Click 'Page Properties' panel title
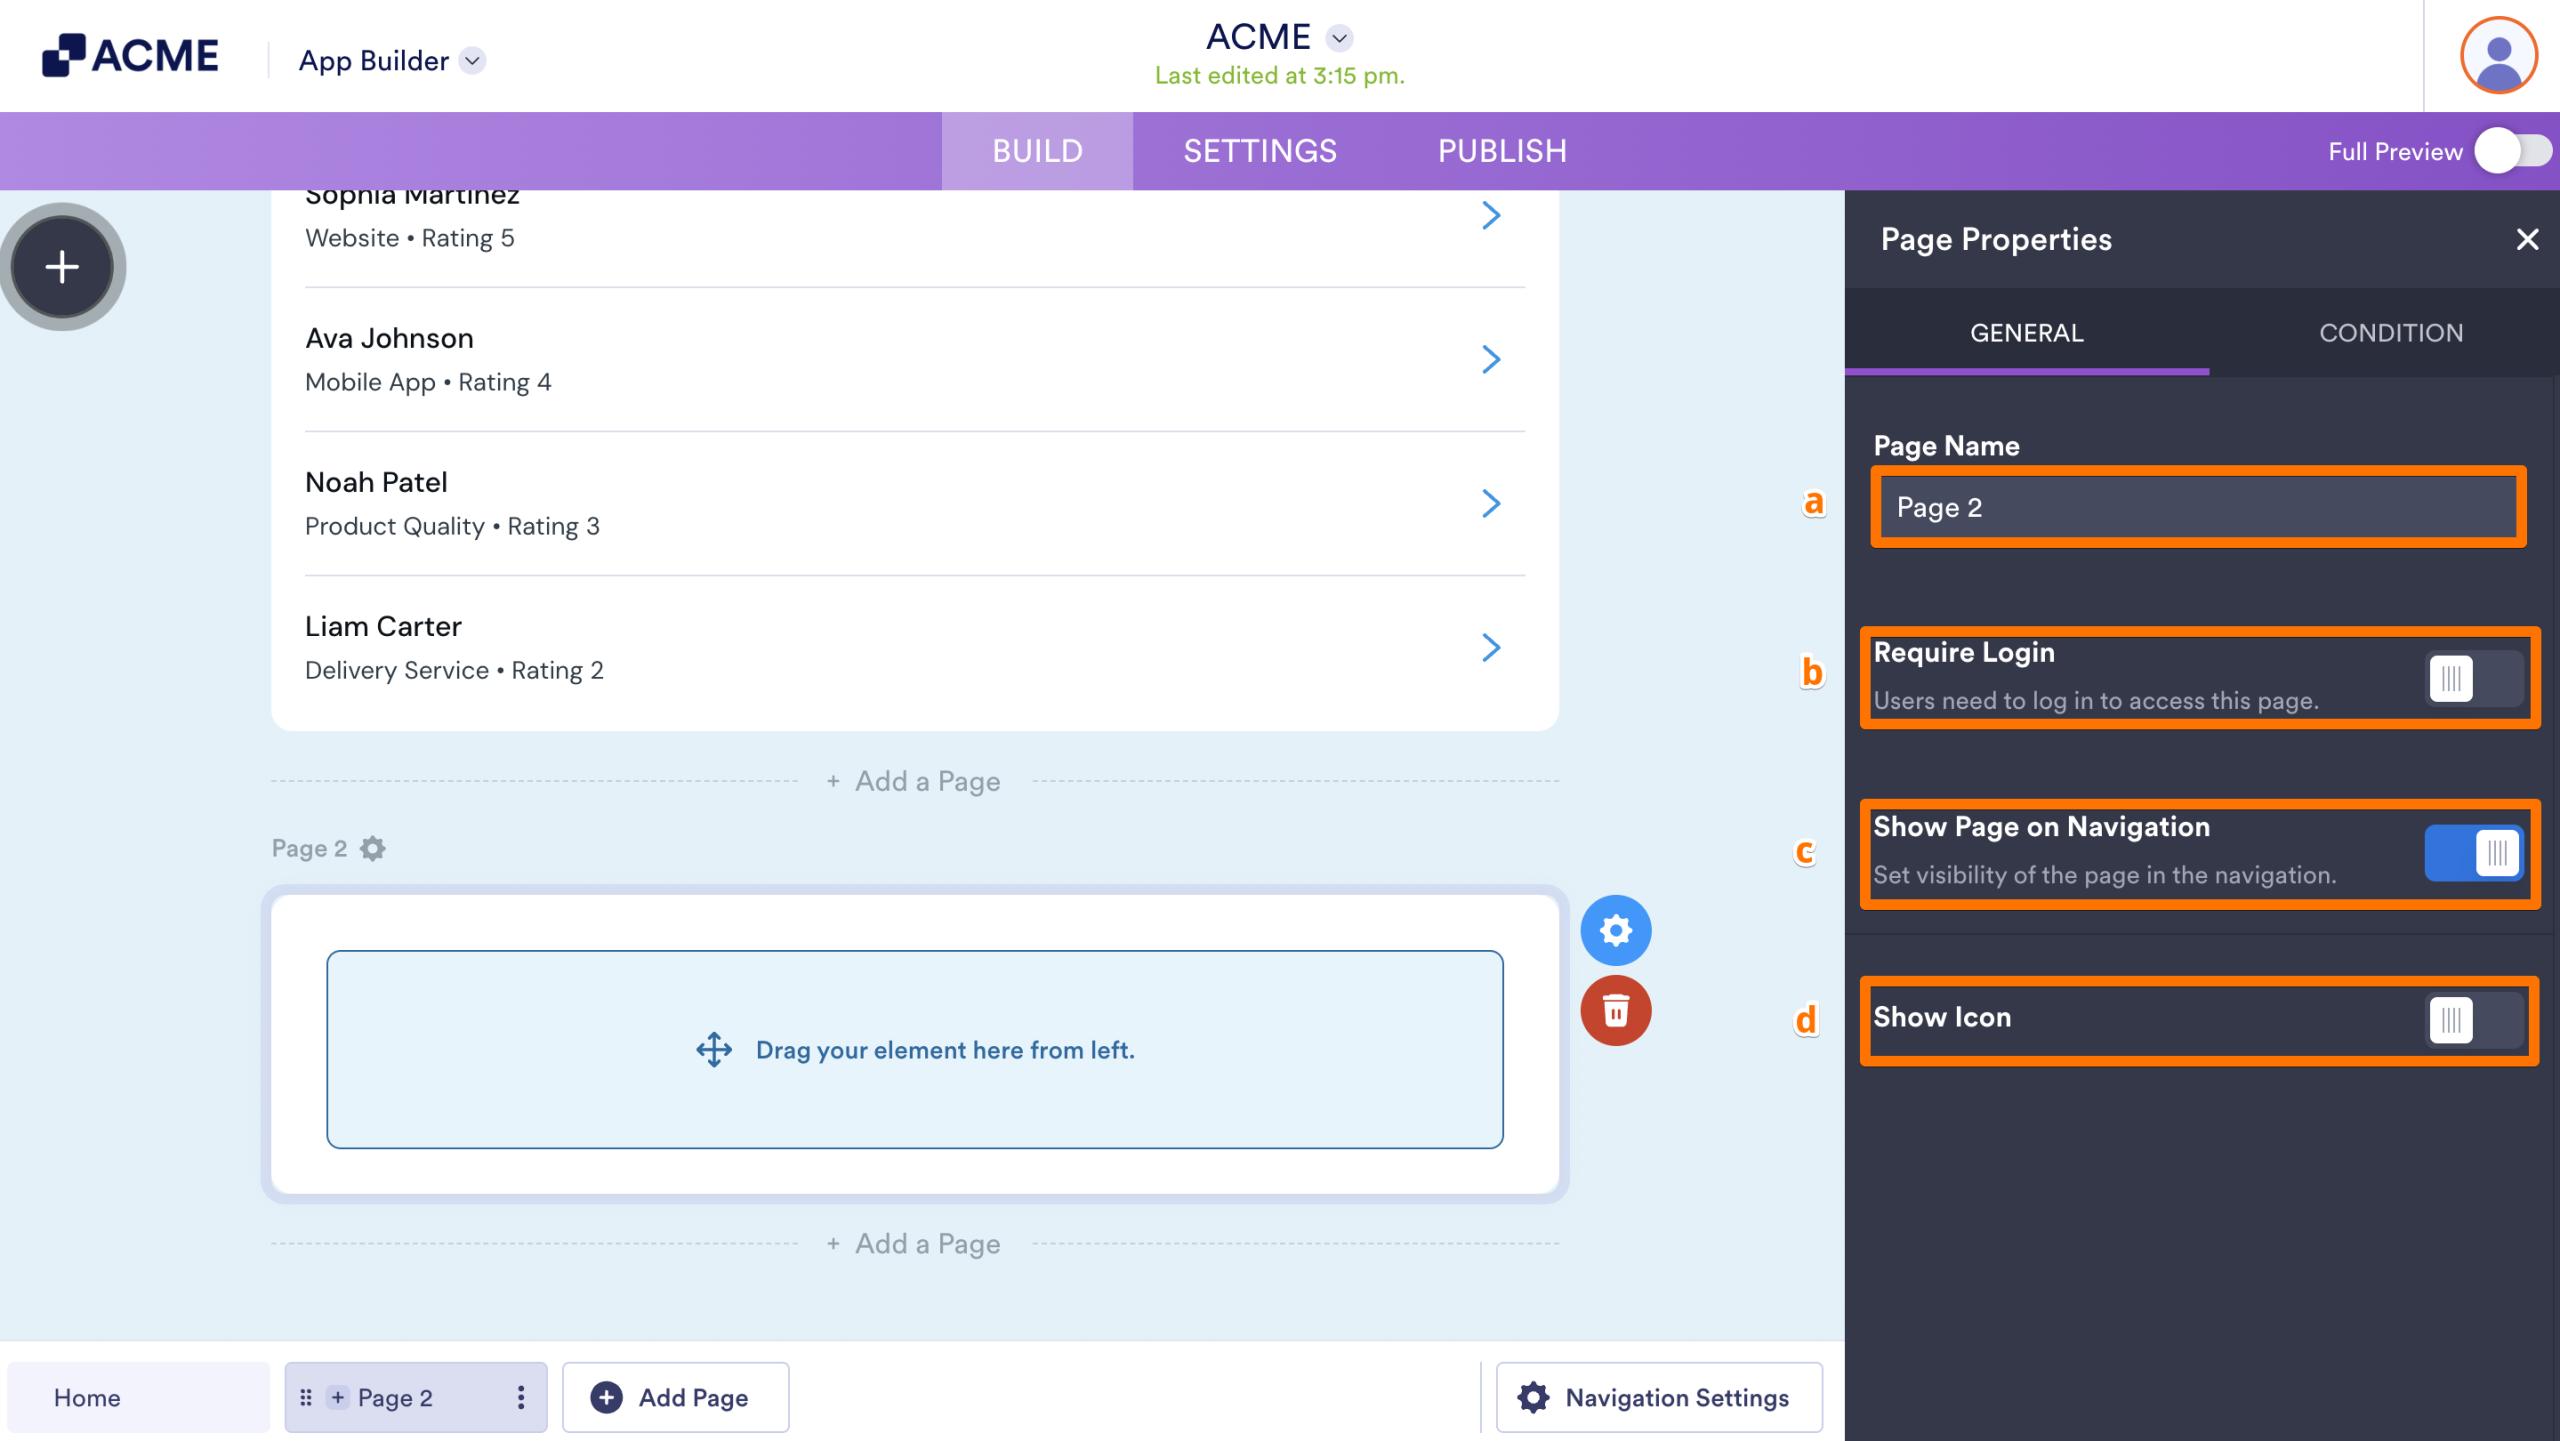This screenshot has width=2560, height=1441. point(1996,240)
